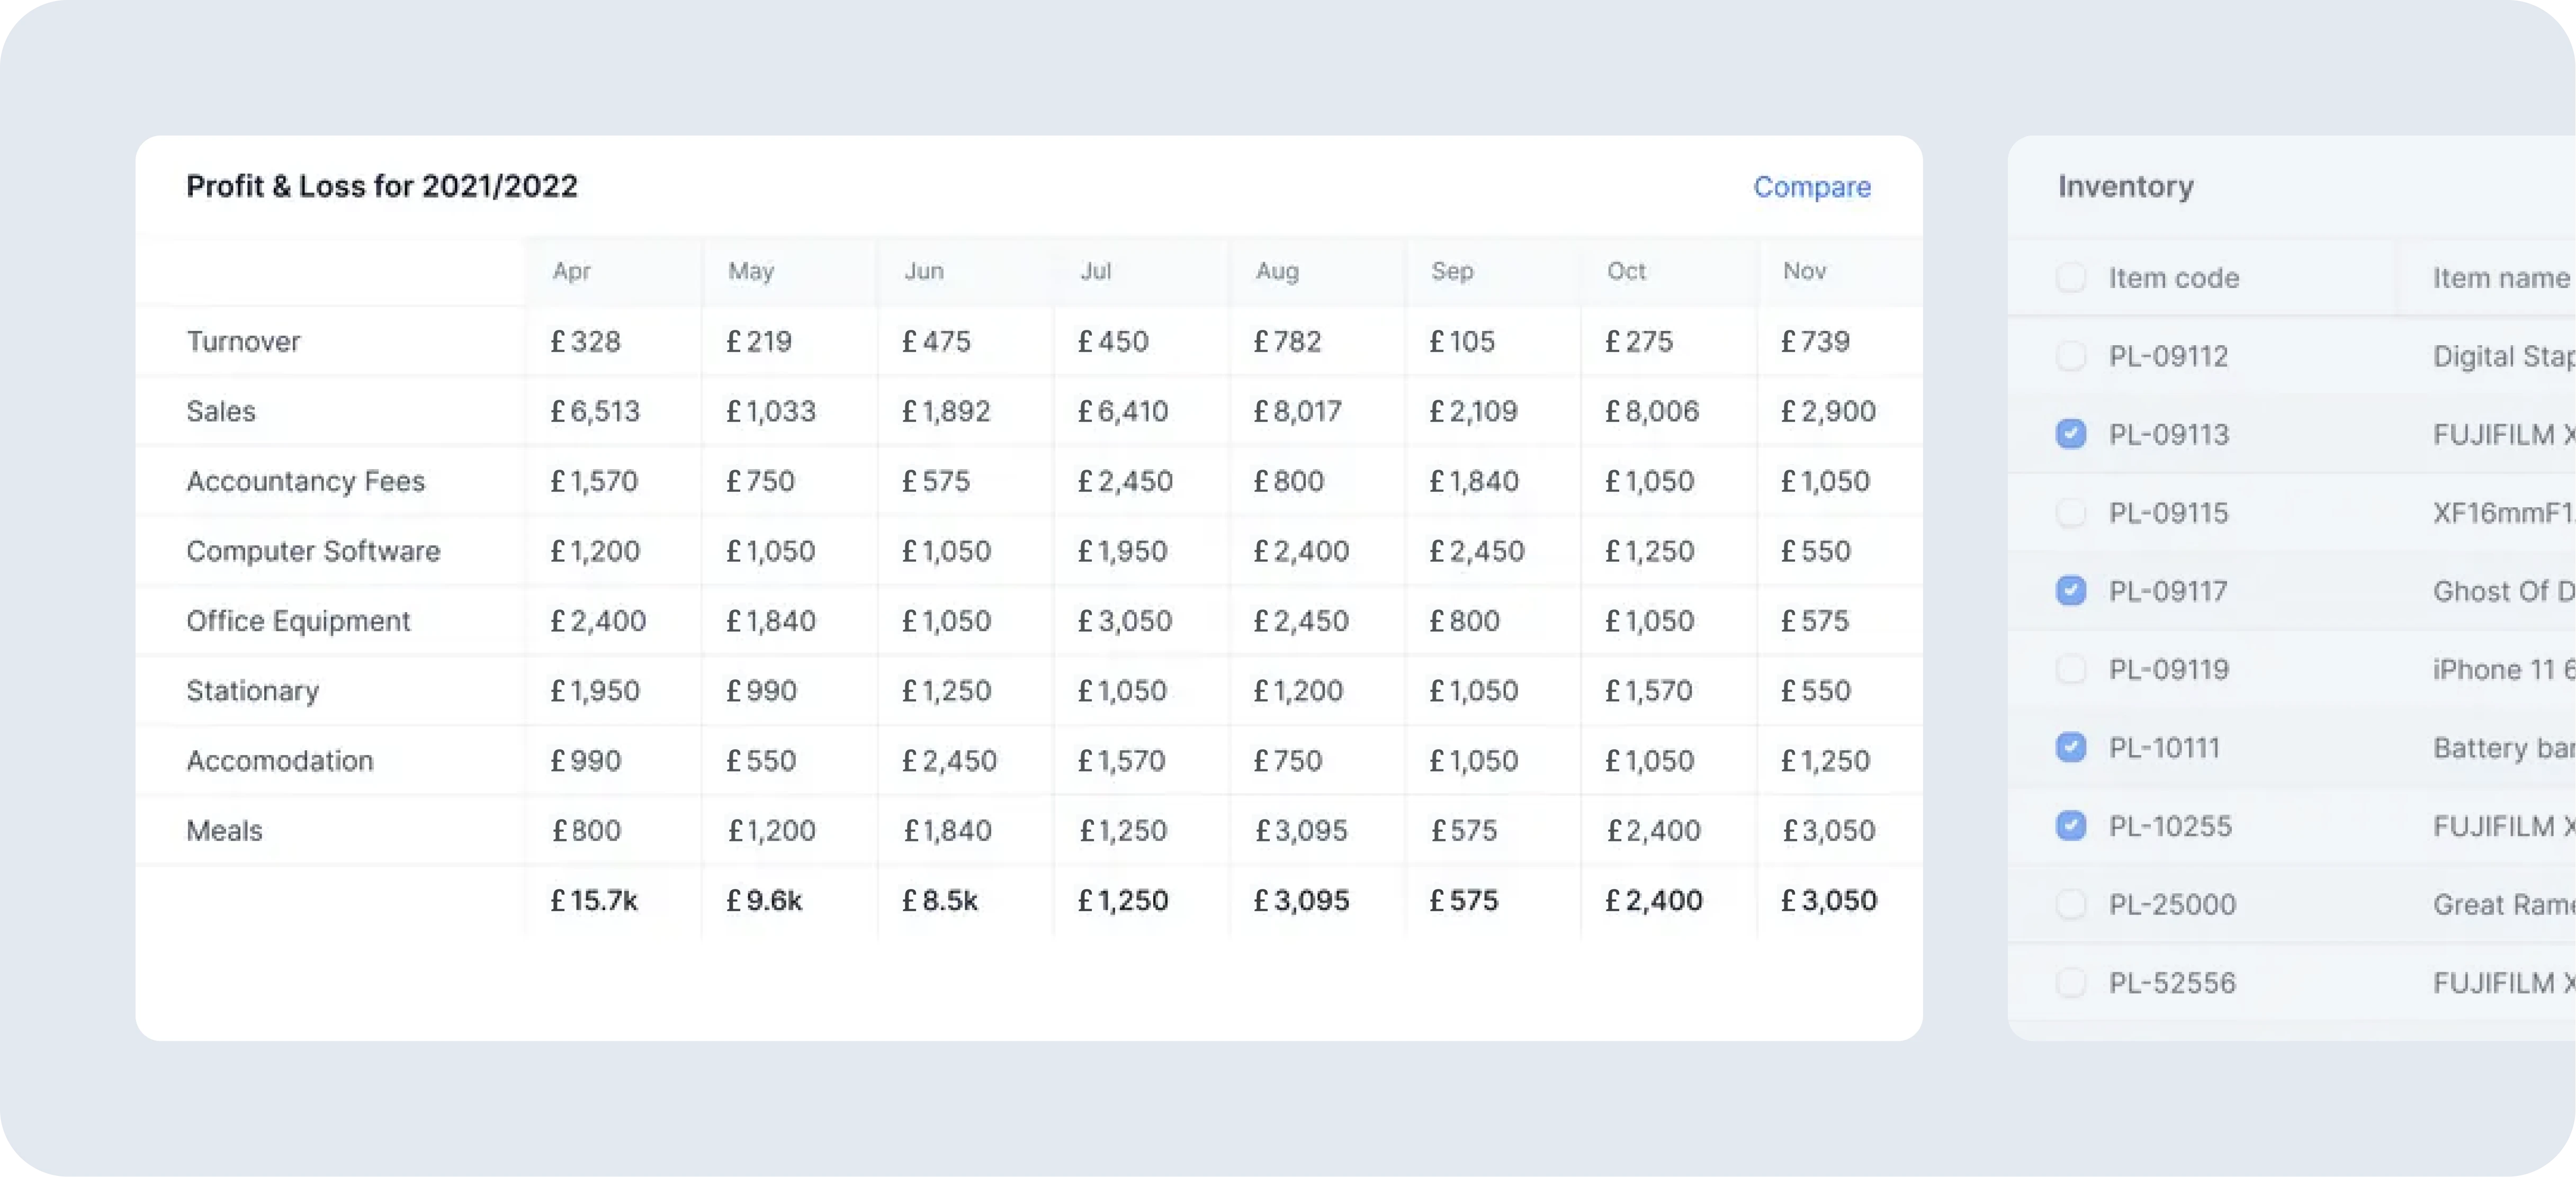
Task: Uncheck the PL-10255 row checkbox
Action: (2071, 825)
